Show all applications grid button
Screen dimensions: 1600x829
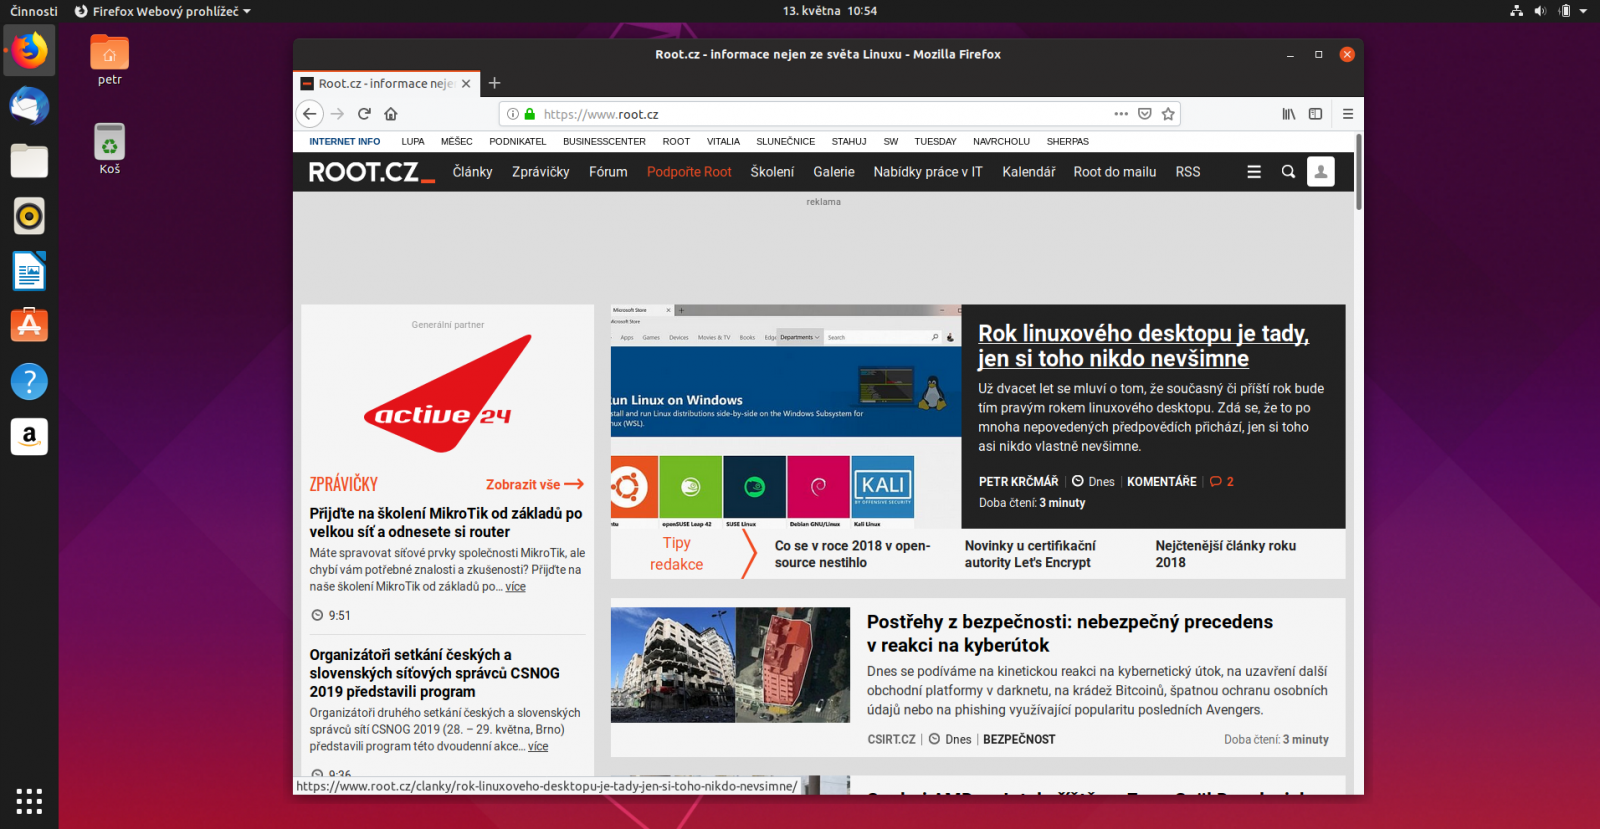[29, 801]
